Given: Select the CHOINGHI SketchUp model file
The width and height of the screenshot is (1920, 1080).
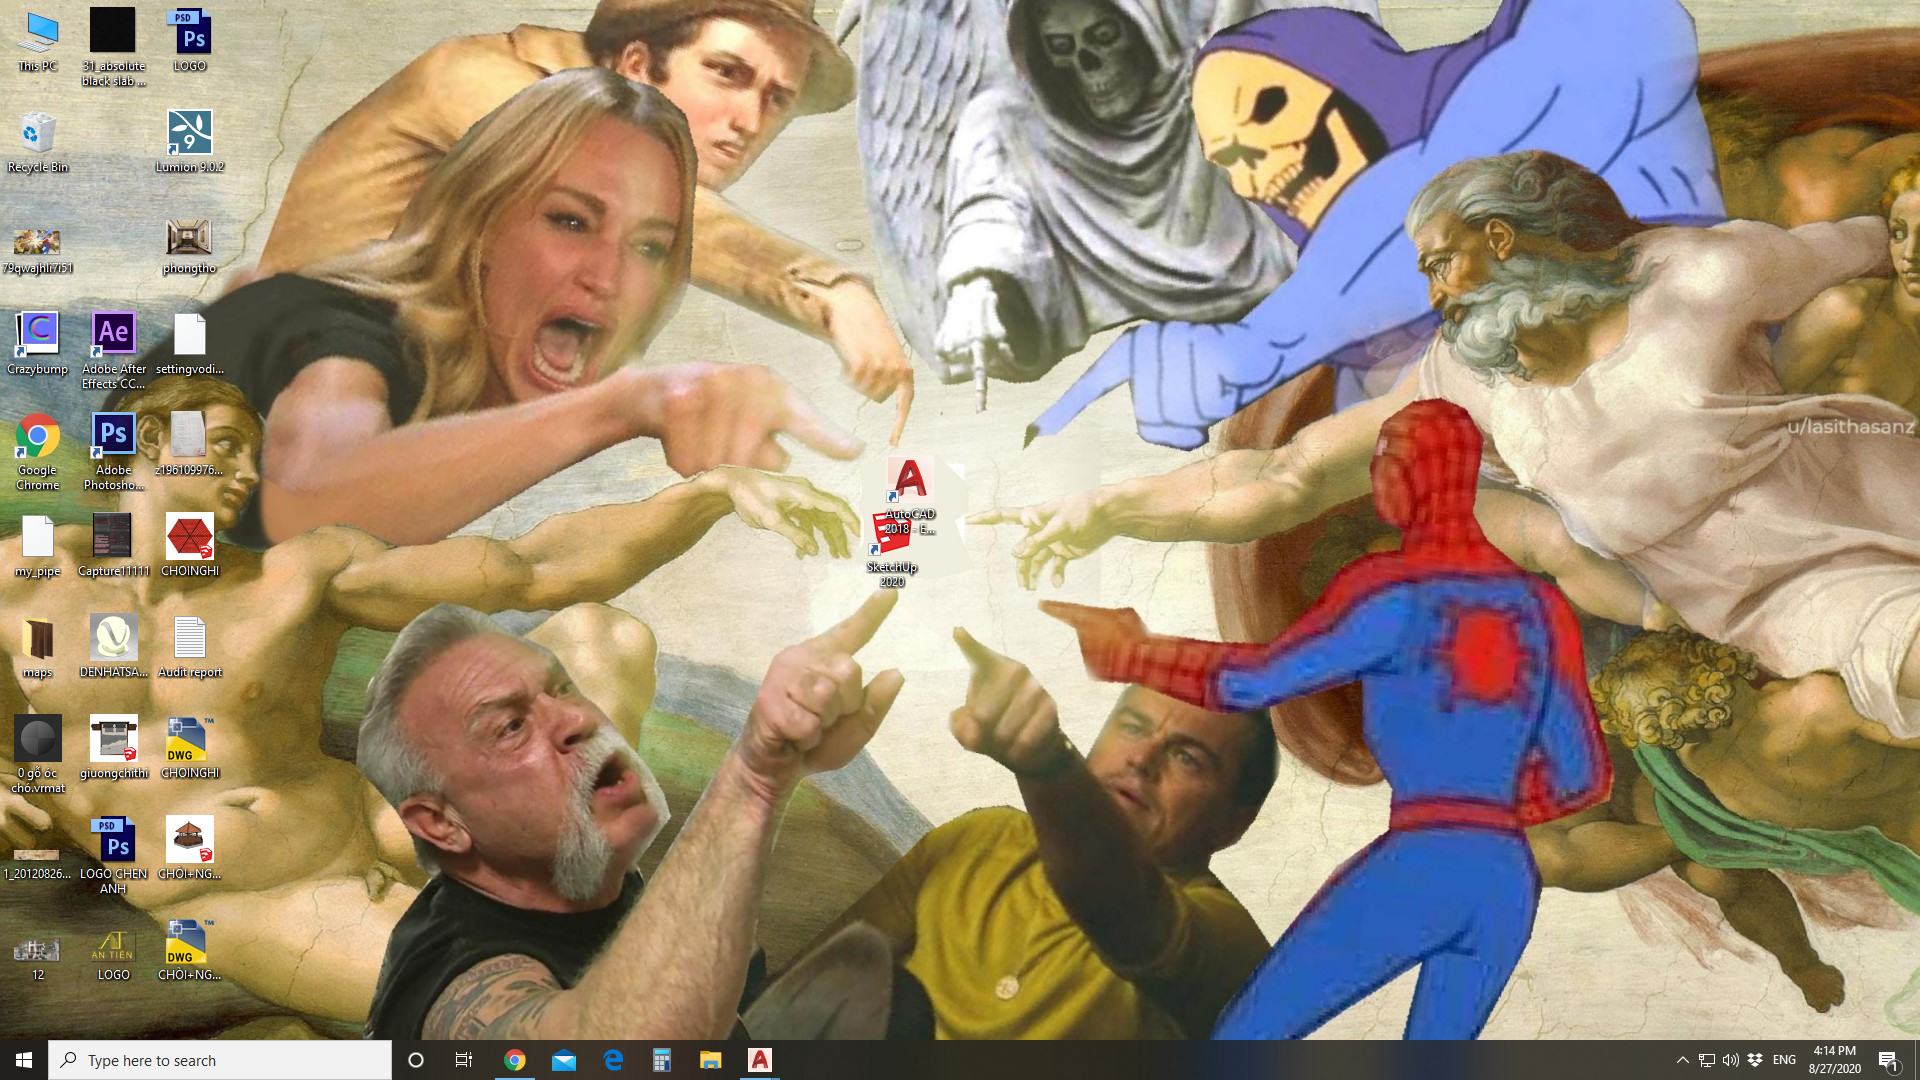Looking at the screenshot, I should [190, 546].
